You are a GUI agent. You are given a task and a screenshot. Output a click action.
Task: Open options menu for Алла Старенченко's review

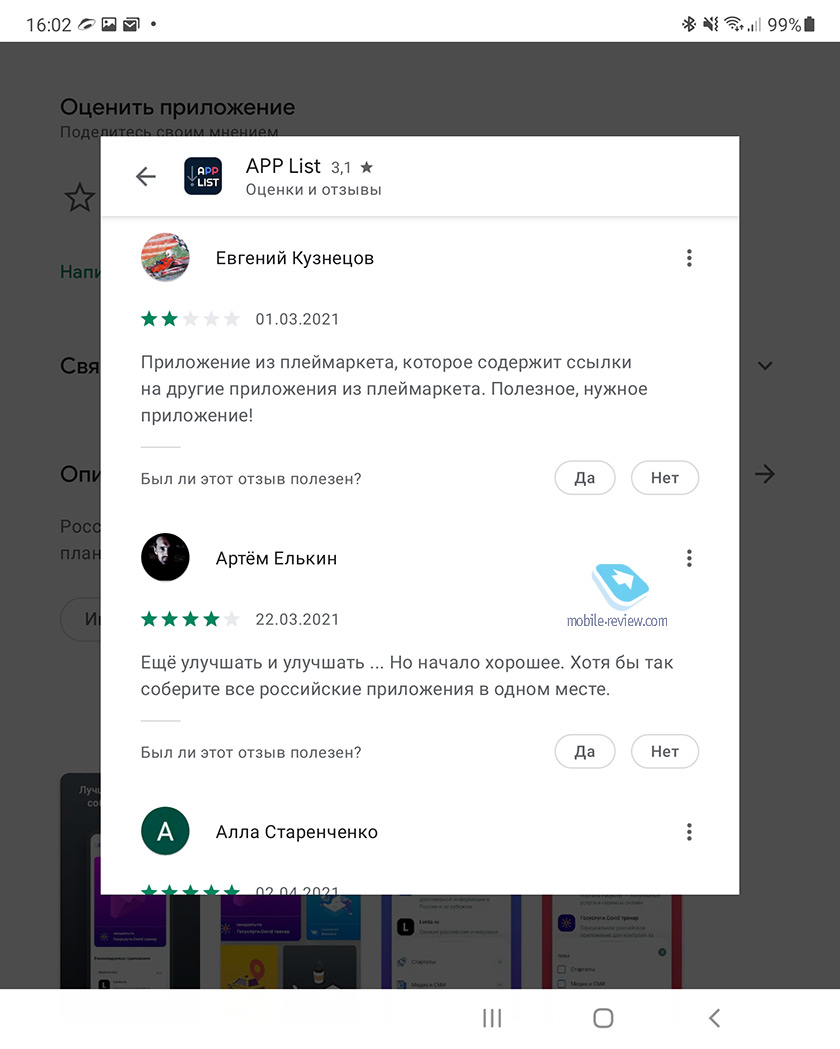pyautogui.click(x=689, y=832)
